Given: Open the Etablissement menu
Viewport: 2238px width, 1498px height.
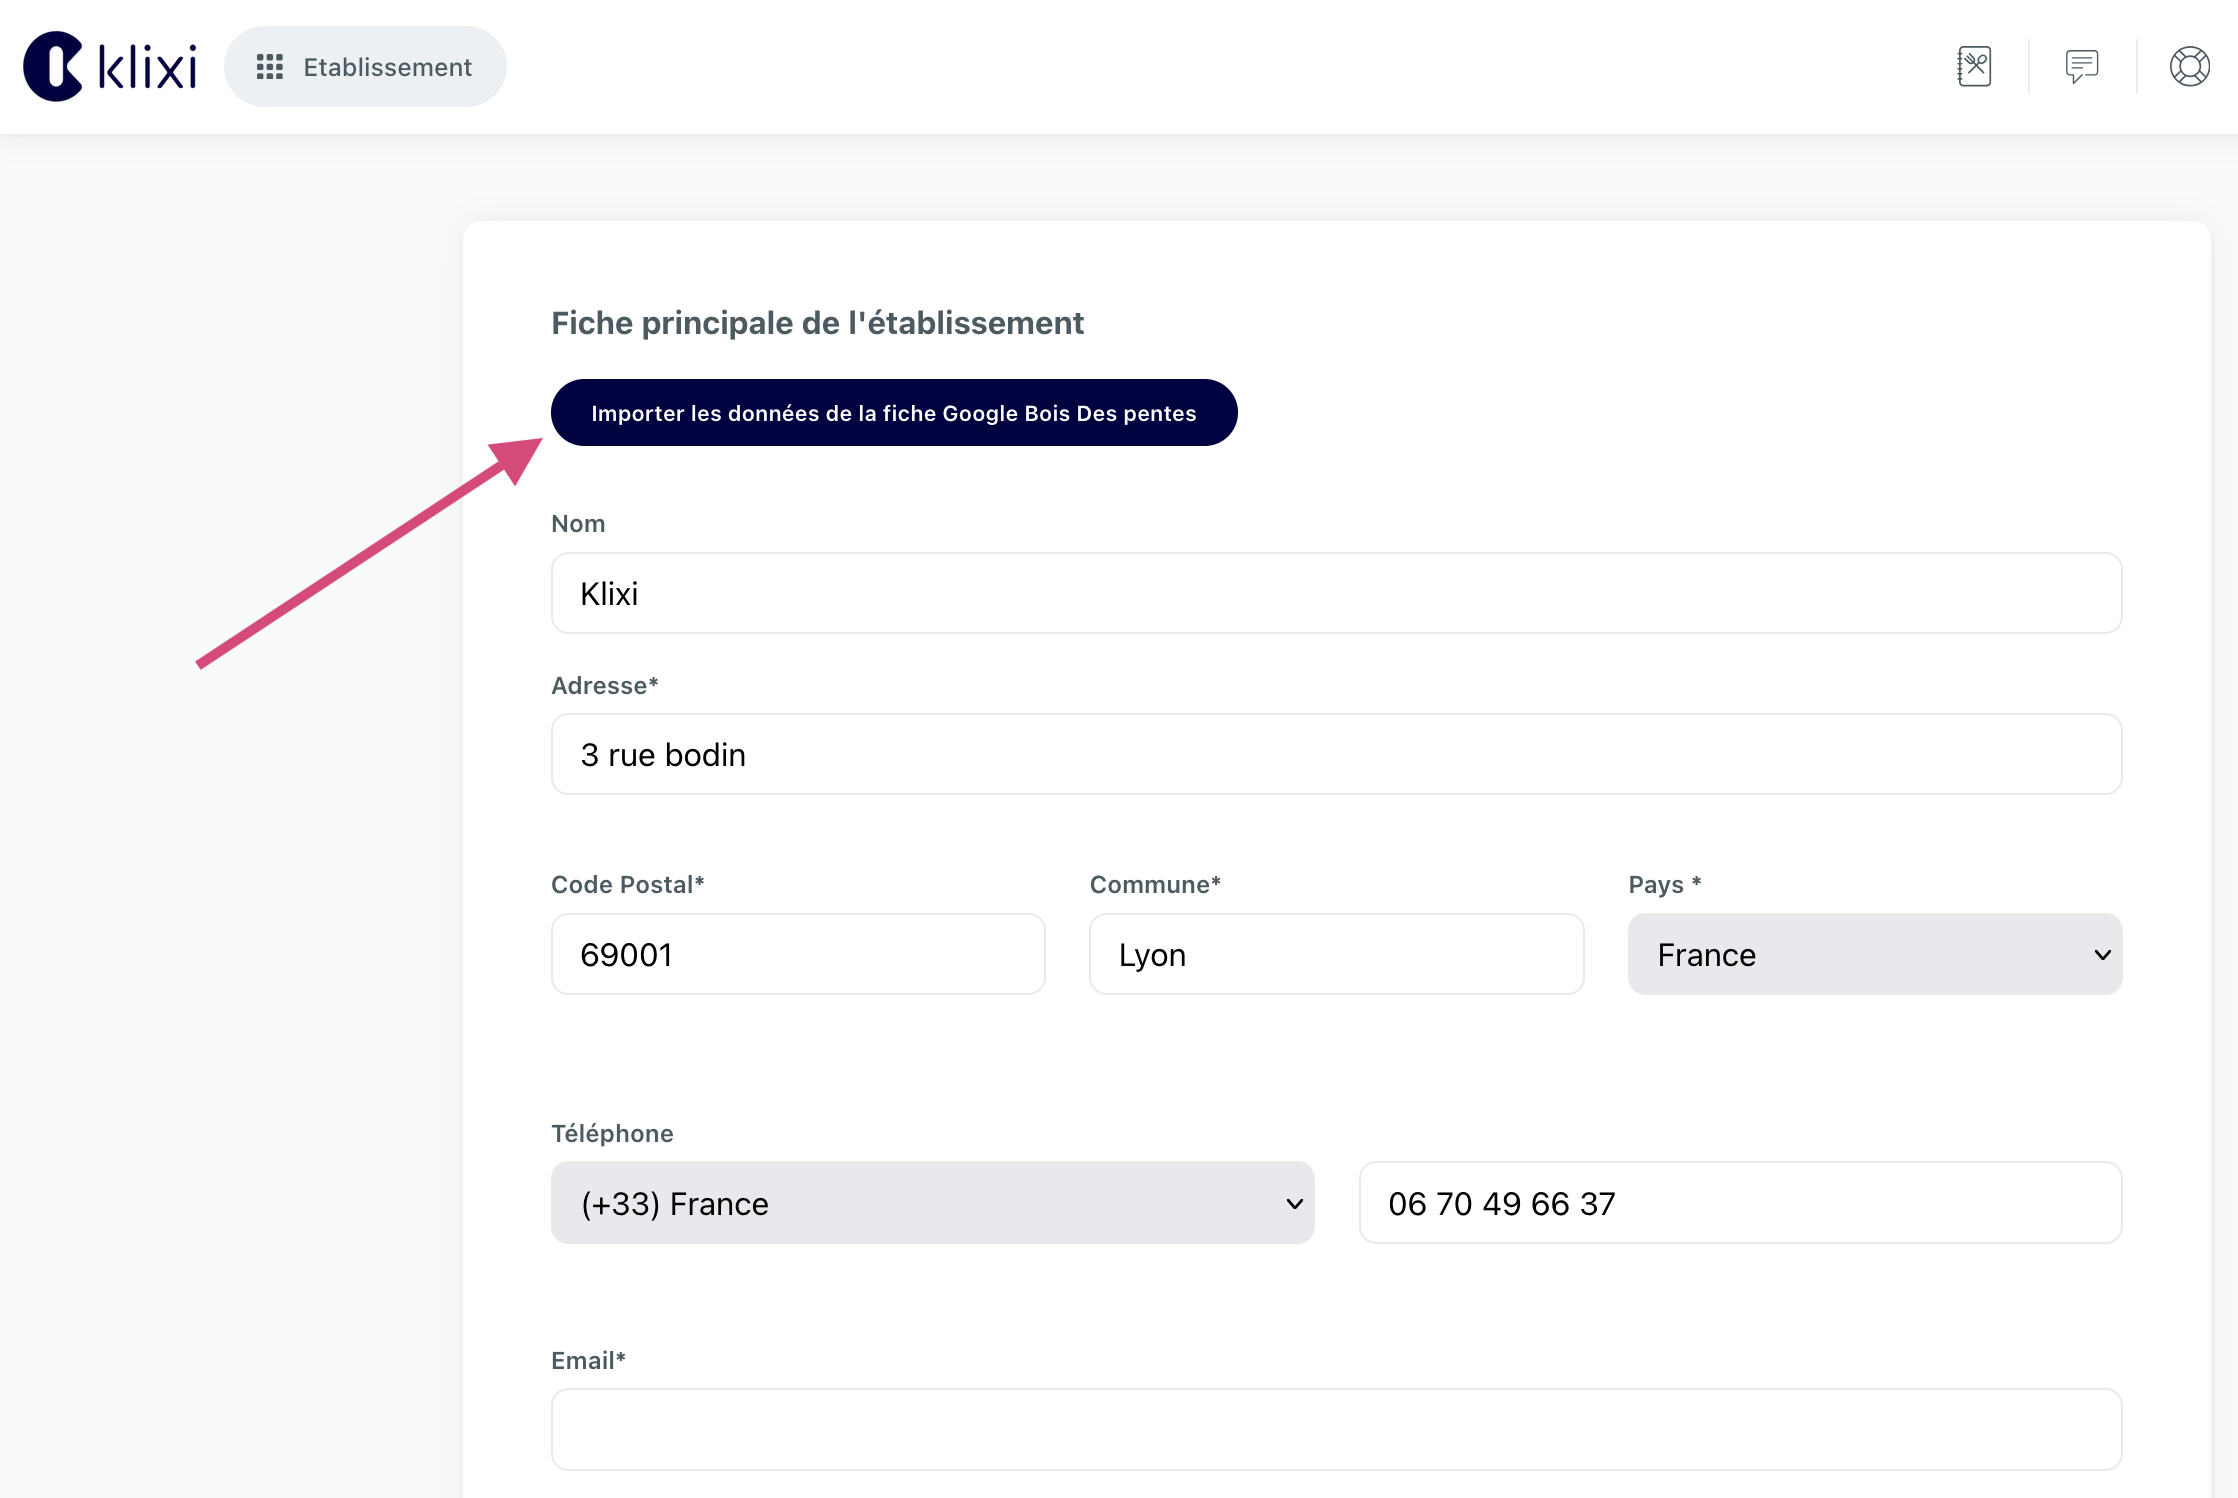Looking at the screenshot, I should (x=387, y=67).
